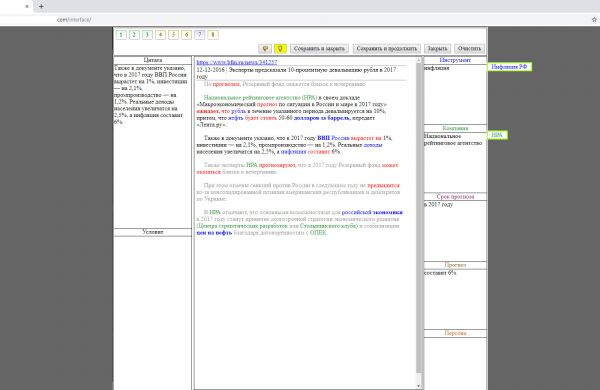Click the Инфляция РФ tag
The image size is (600, 390).
[509, 67]
